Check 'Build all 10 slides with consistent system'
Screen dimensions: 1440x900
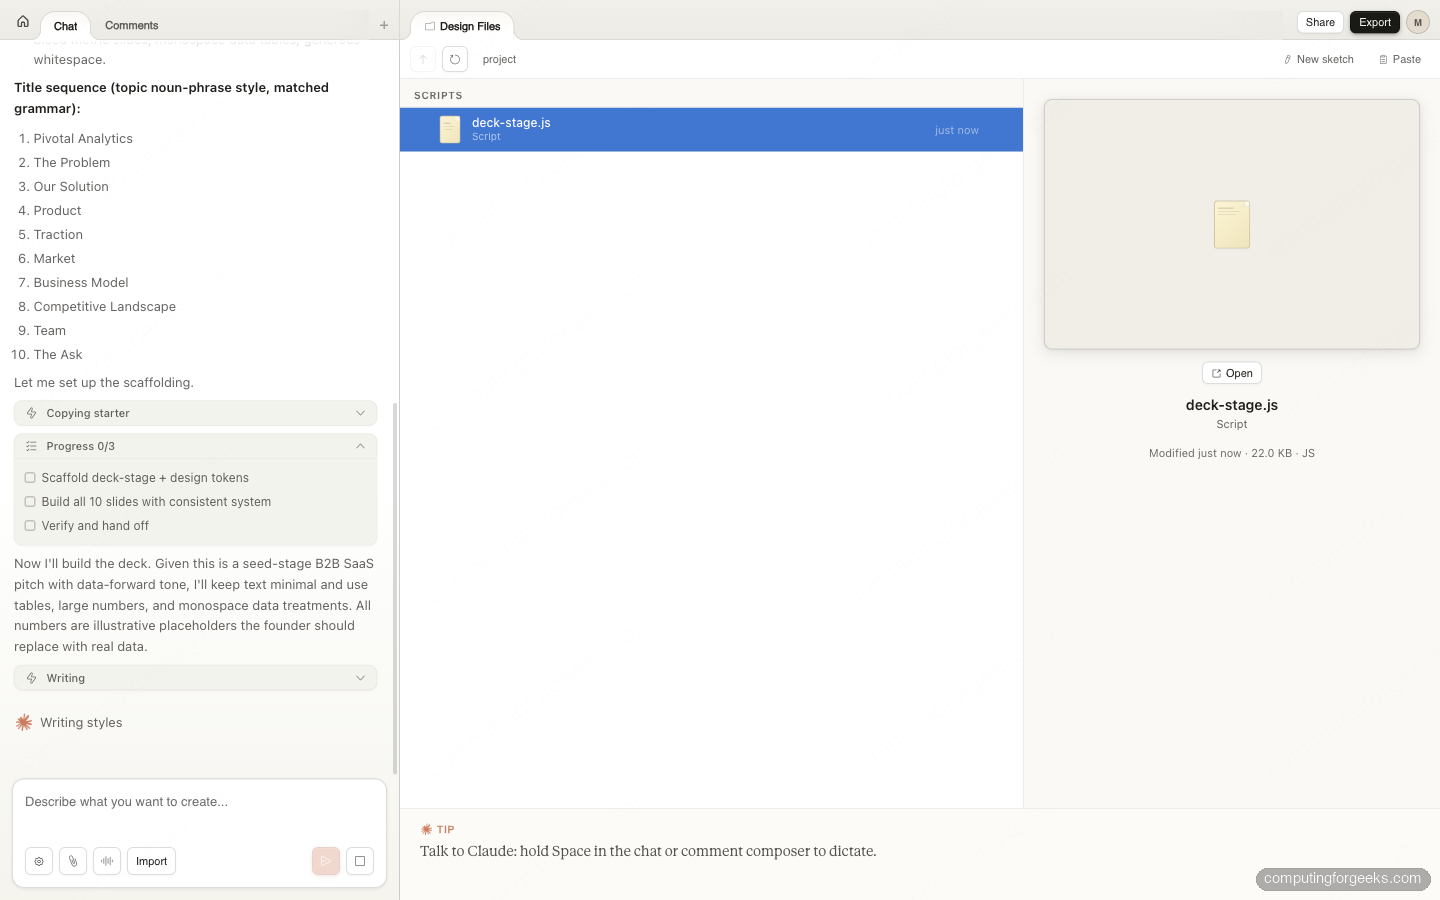30,501
